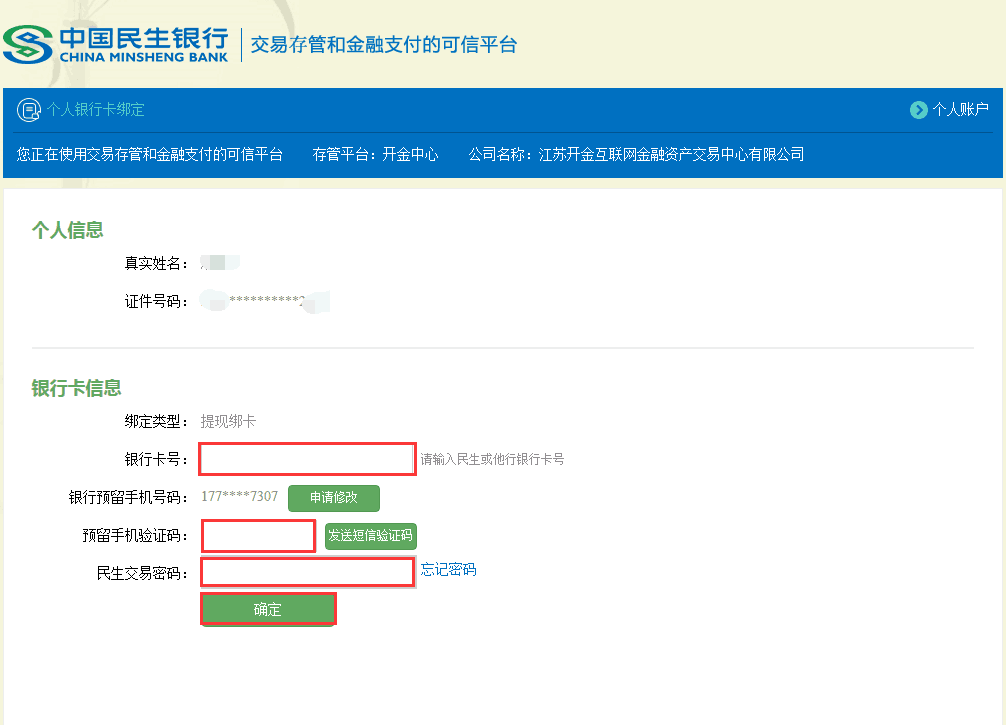Click the hint text 请输入民生或他行银行卡号
Image resolution: width=1006 pixels, height=725 pixels.
[x=492, y=459]
